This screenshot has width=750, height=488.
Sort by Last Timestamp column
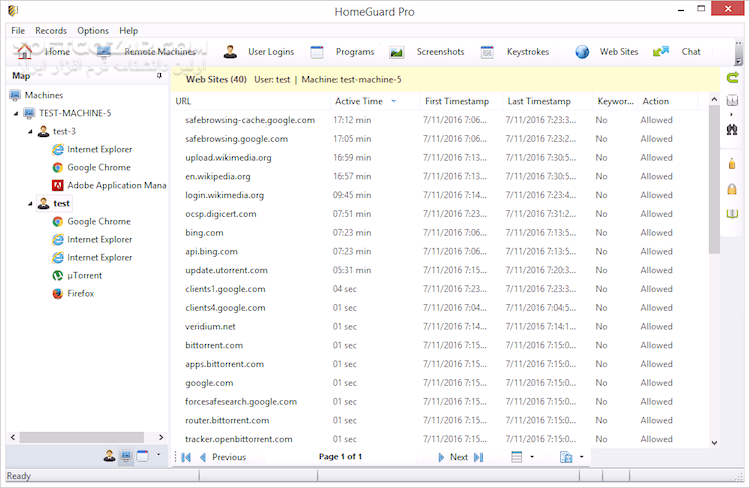548,101
